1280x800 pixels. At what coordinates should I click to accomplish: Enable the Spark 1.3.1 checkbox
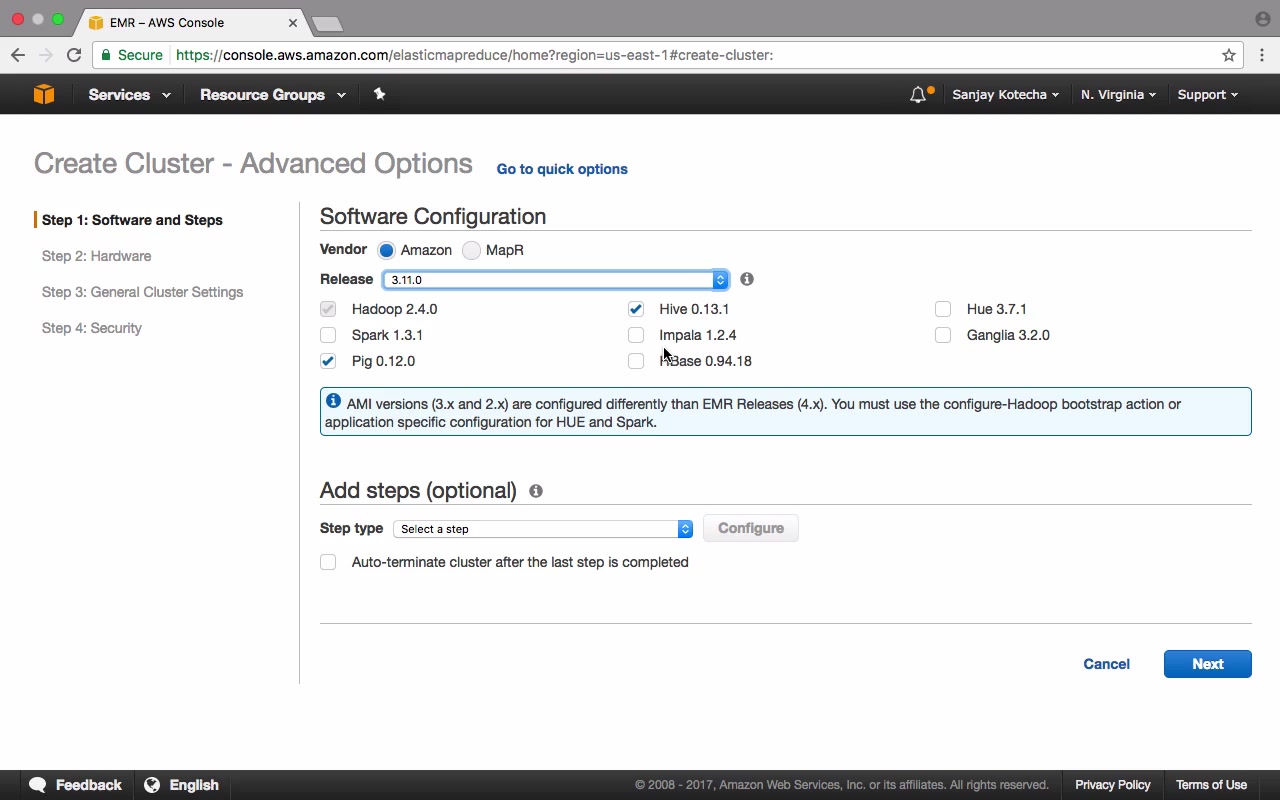(x=328, y=335)
